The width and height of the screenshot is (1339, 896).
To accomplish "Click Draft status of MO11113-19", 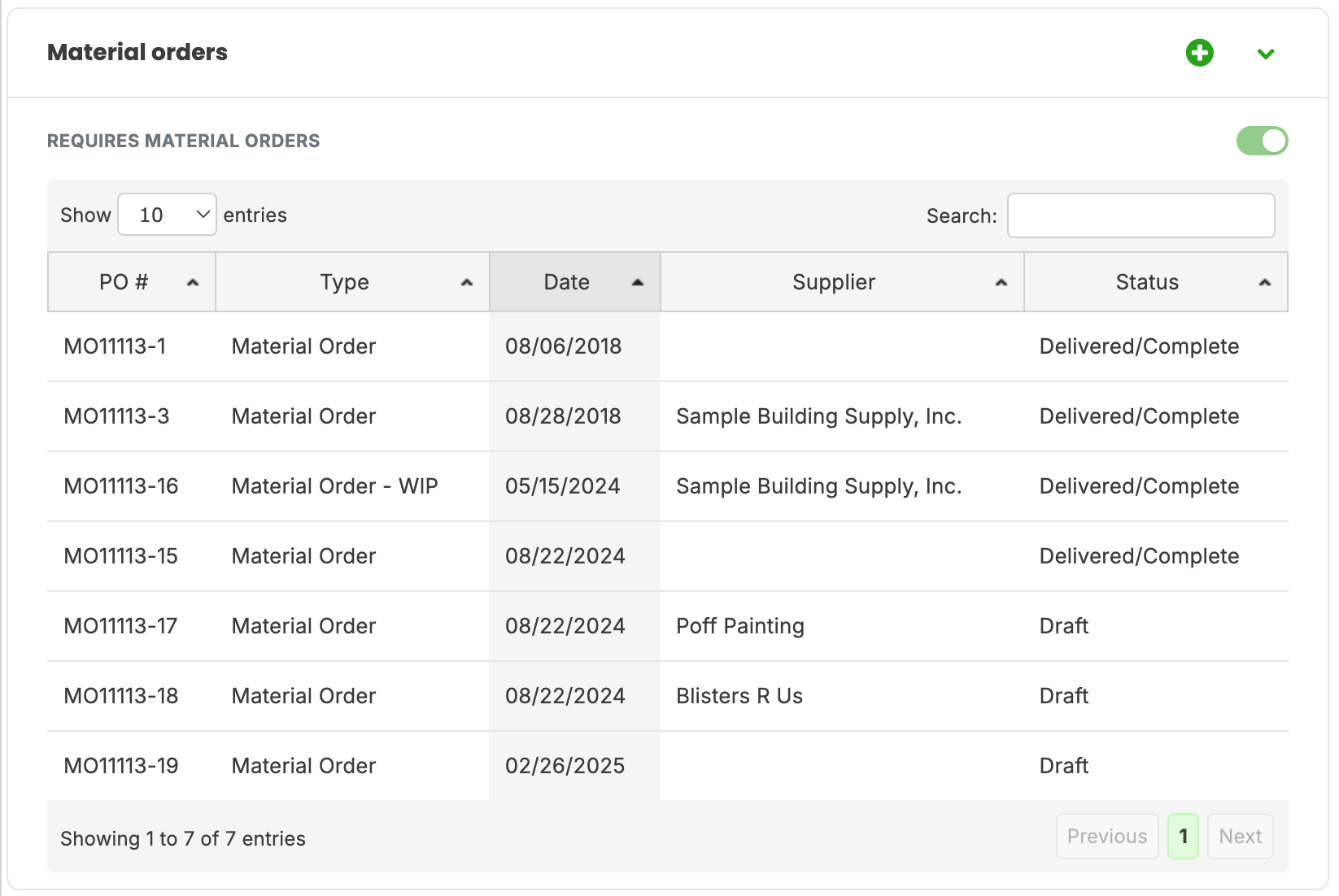I will pyautogui.click(x=1064, y=767).
